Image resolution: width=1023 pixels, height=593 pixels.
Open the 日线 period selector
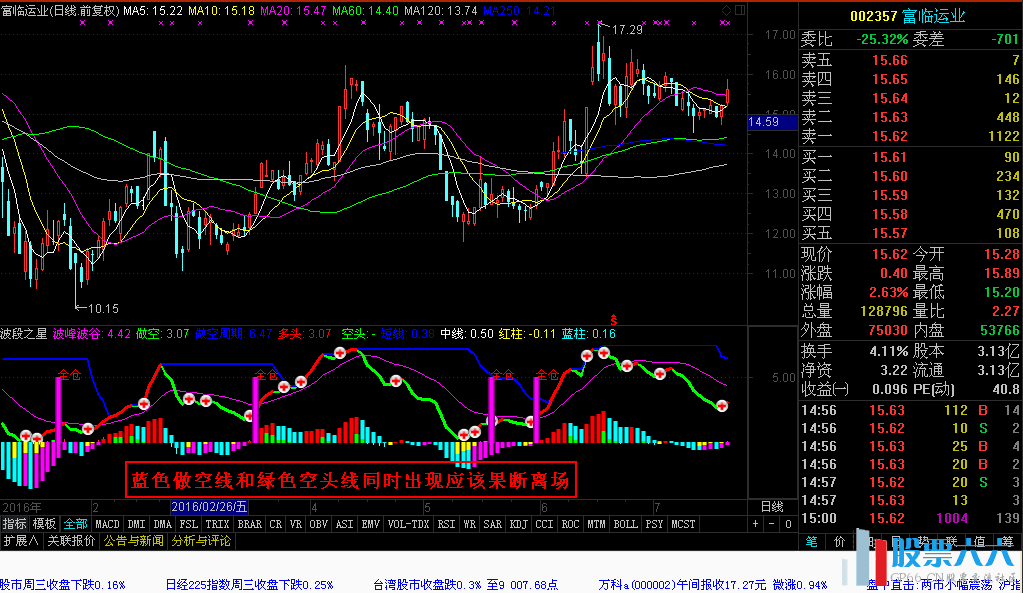tap(772, 507)
